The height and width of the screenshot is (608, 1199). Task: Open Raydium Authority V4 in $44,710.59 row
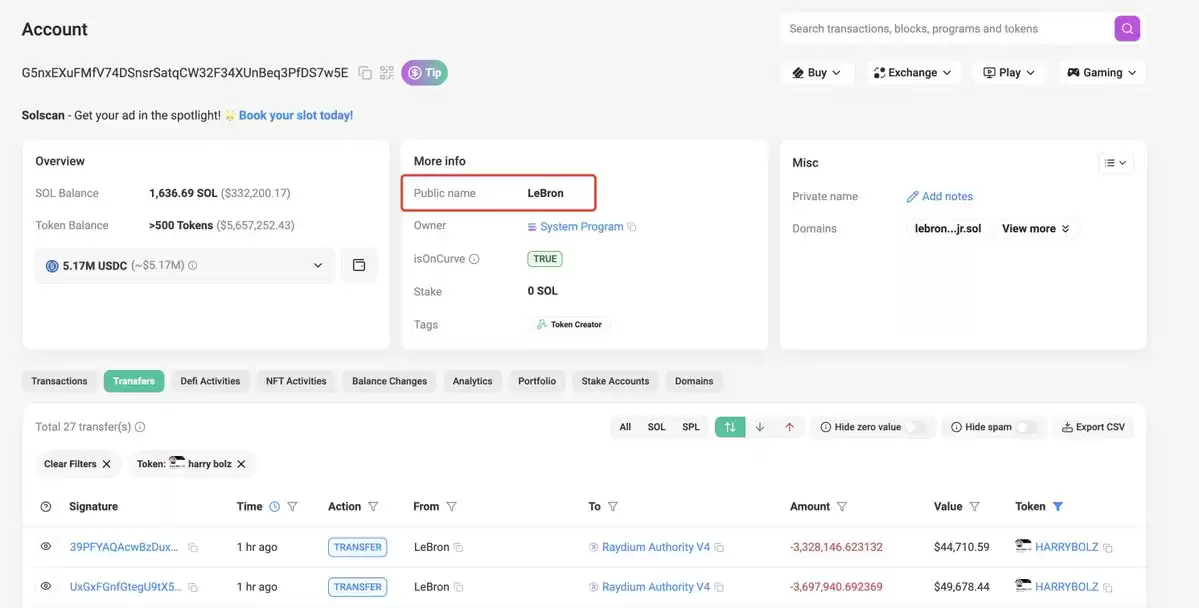656,547
